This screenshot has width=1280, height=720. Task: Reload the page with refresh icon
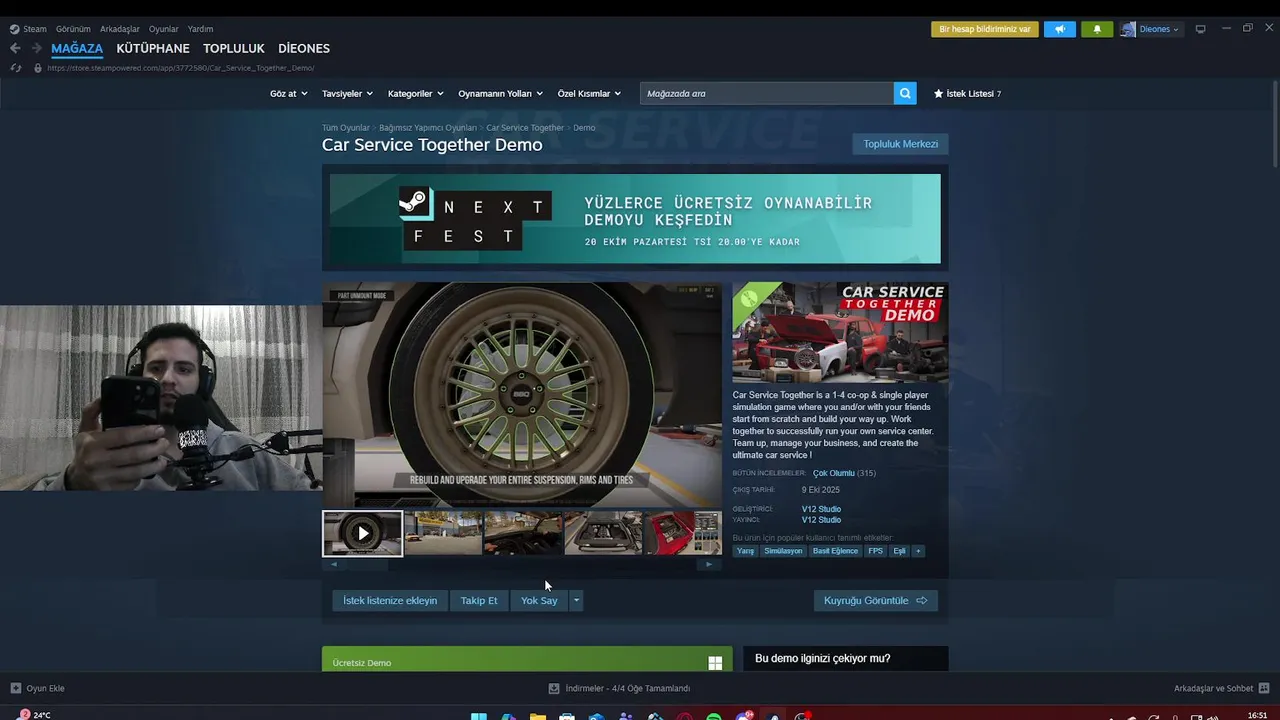click(15, 68)
